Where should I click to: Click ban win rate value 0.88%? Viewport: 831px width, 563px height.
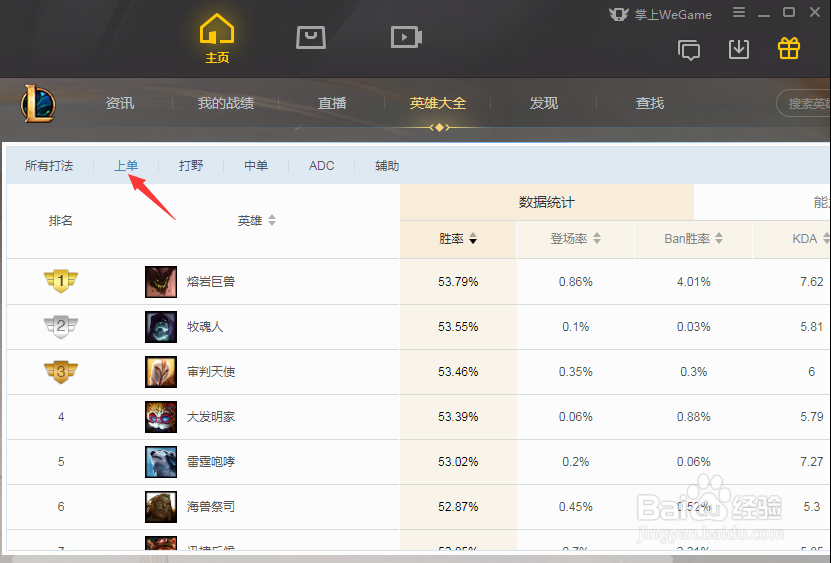(x=693, y=417)
